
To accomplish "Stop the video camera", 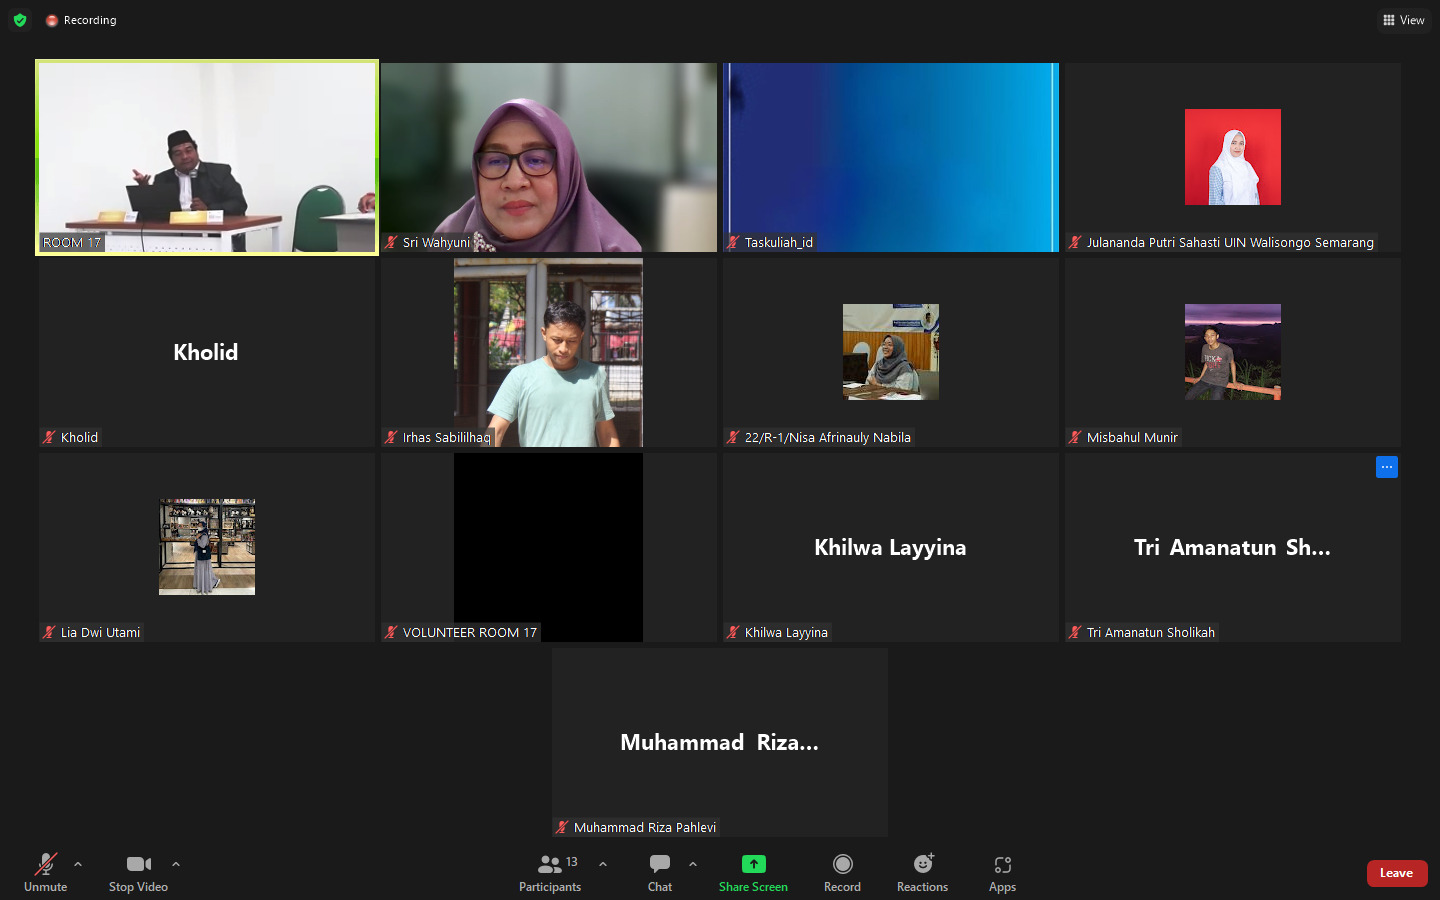I will click(x=138, y=872).
